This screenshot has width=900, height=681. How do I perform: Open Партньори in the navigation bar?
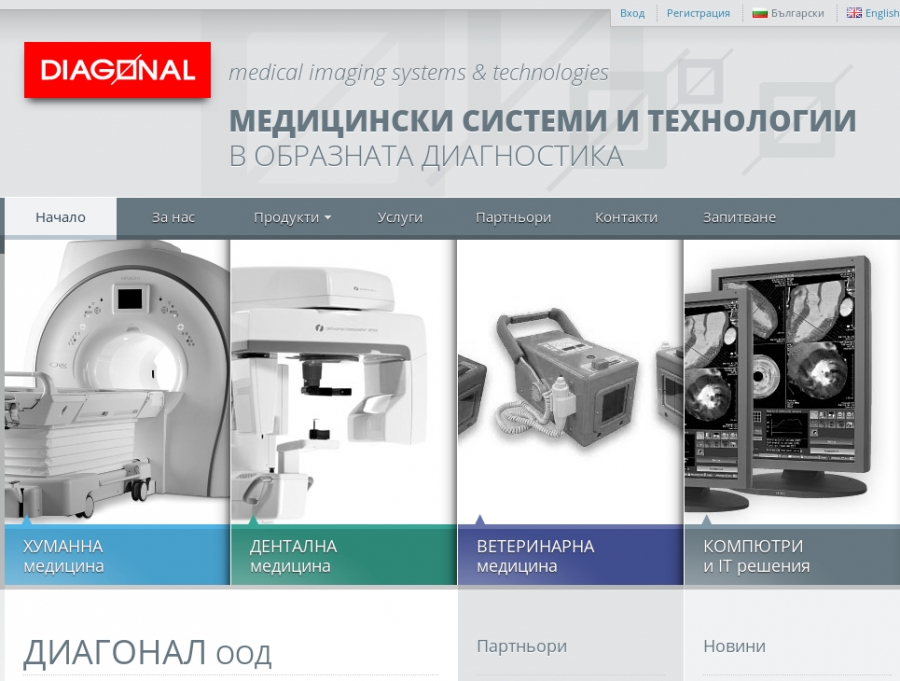pyautogui.click(x=513, y=217)
